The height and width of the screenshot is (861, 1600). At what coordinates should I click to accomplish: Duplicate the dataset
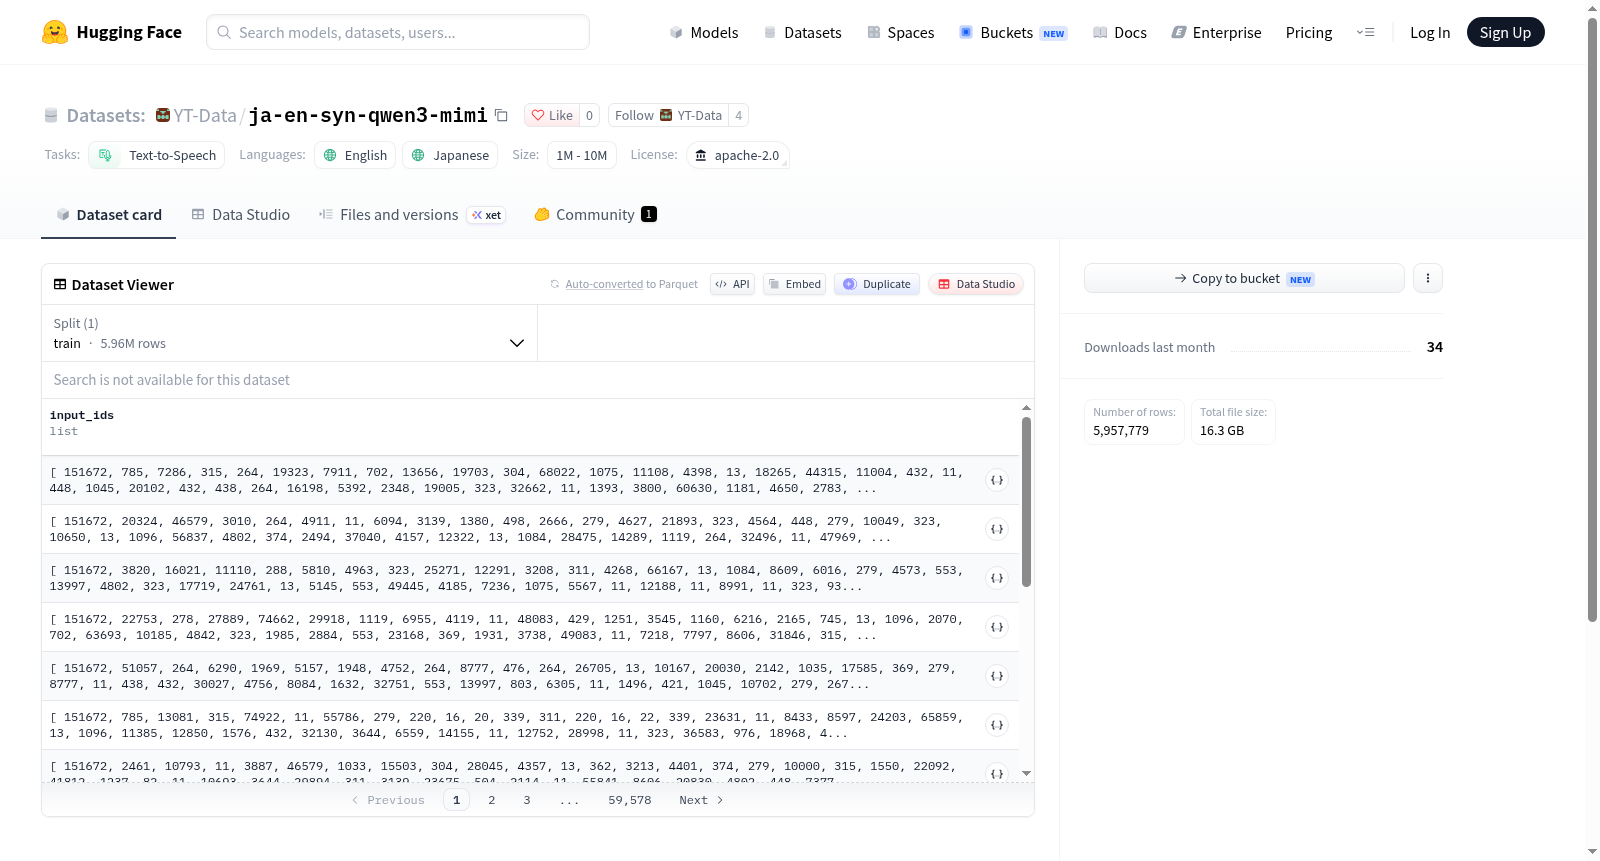click(x=877, y=284)
